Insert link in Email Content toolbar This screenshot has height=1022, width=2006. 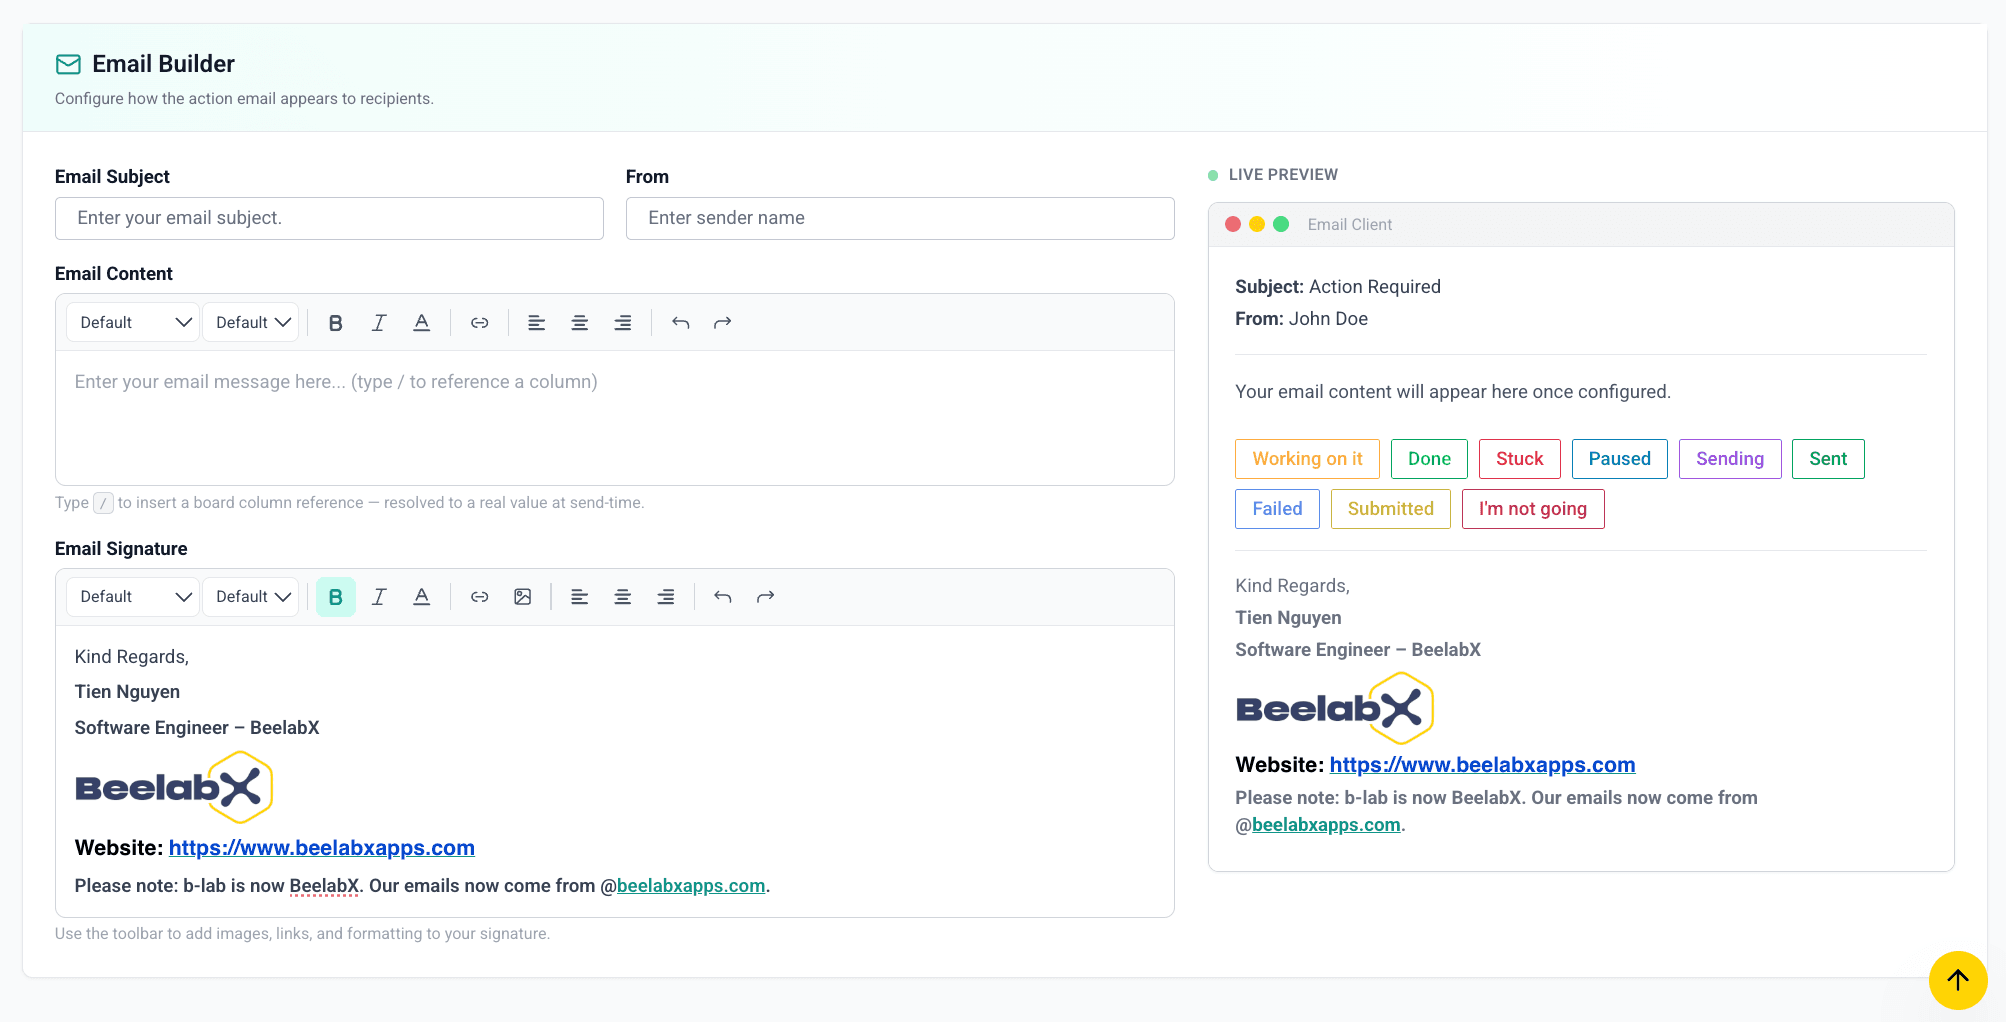point(480,322)
